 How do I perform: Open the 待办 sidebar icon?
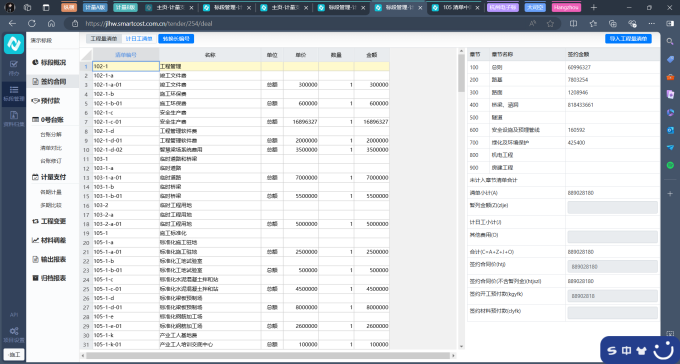(13, 68)
